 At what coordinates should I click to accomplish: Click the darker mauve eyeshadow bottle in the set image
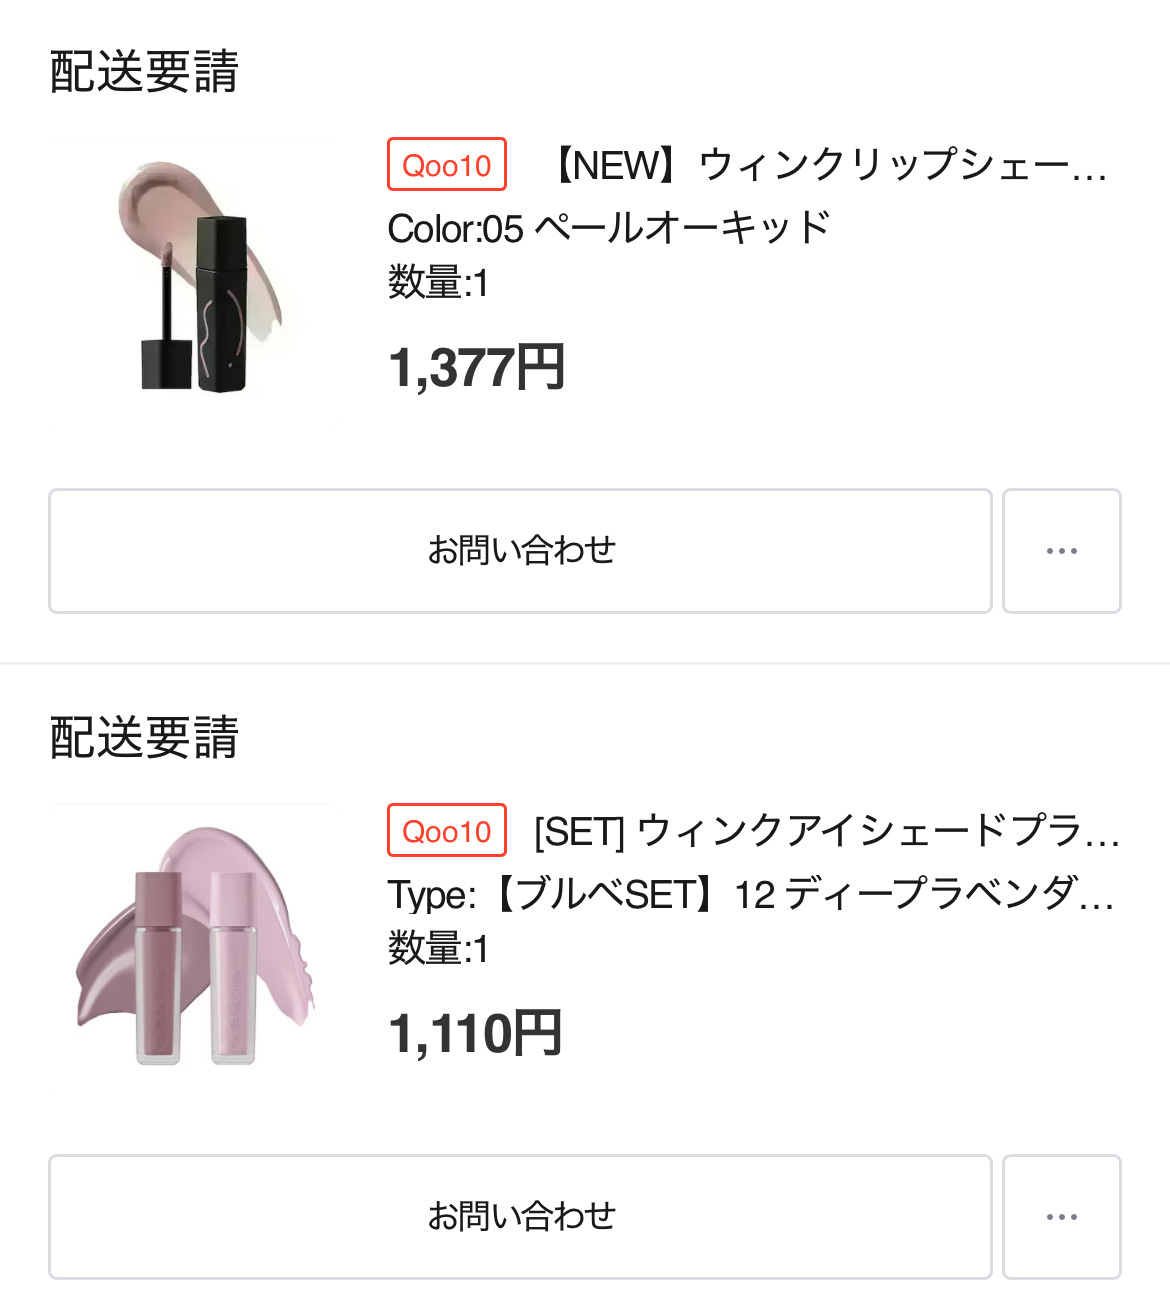pyautogui.click(x=158, y=965)
